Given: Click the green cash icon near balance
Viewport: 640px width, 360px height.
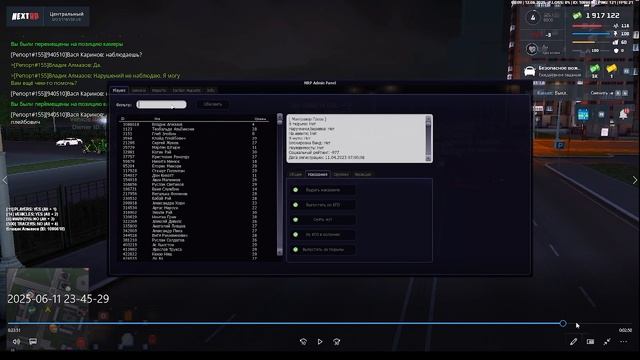Looking at the screenshot, I should pyautogui.click(x=577, y=16).
